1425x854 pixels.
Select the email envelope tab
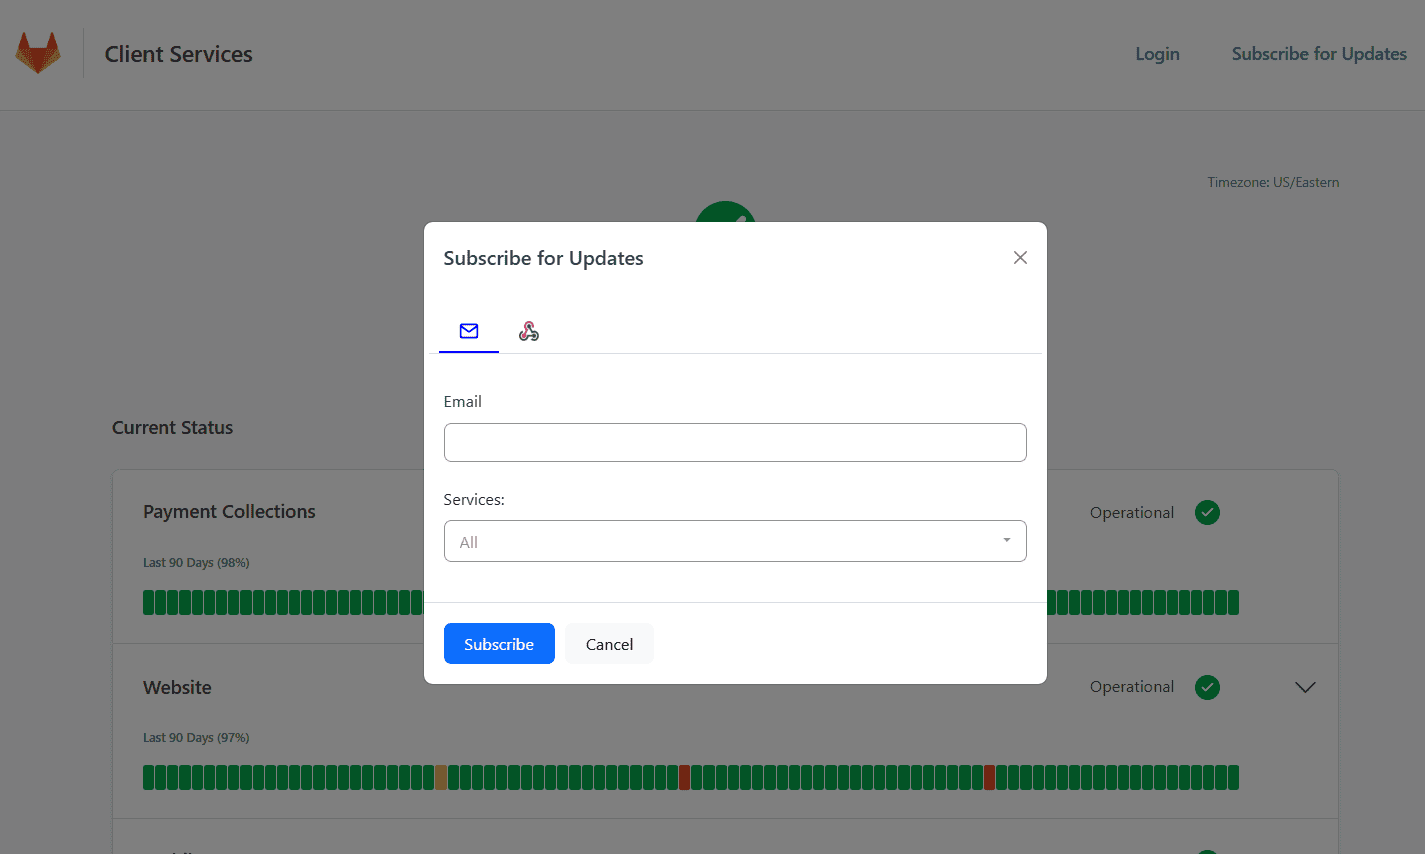tap(468, 331)
